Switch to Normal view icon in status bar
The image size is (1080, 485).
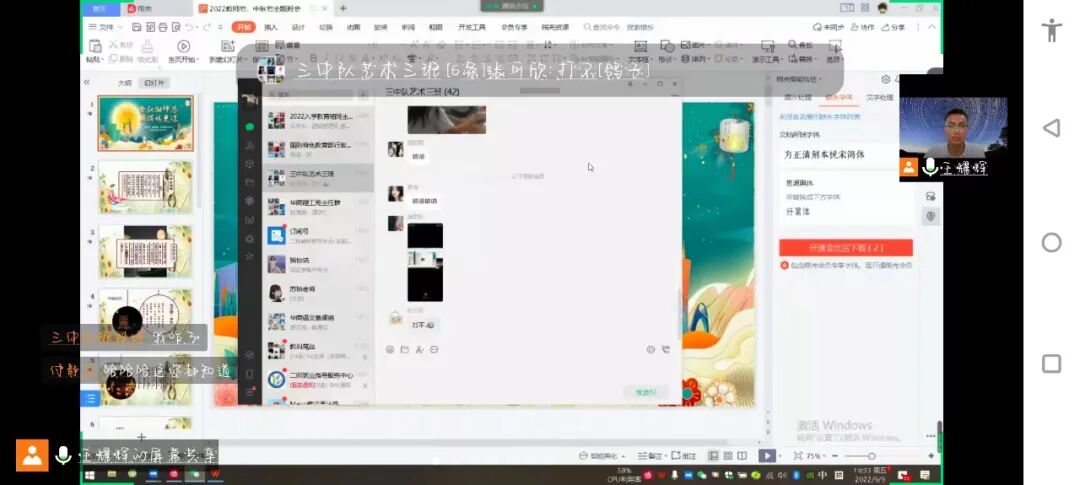[713, 456]
